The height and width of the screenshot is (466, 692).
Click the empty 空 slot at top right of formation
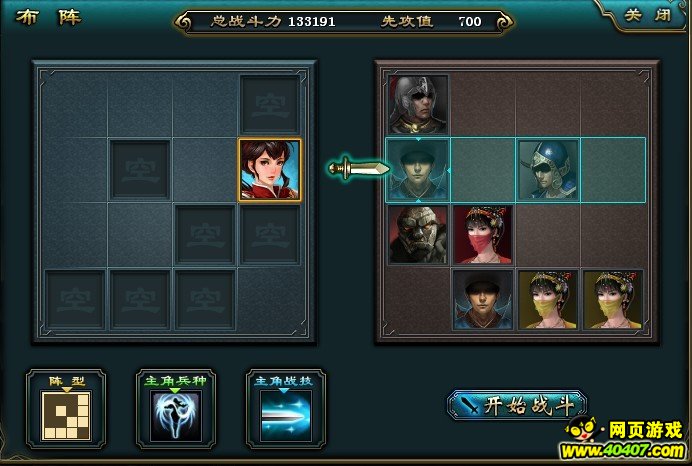(270, 105)
